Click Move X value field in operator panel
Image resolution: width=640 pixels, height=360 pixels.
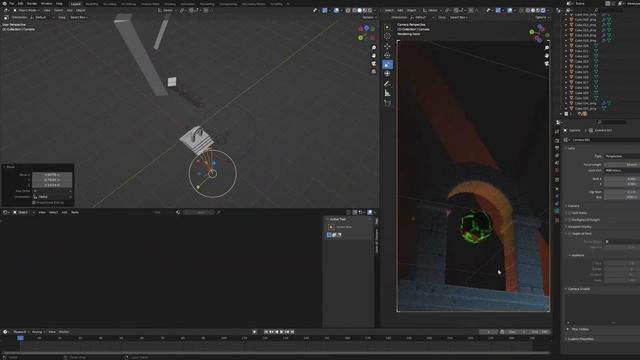[x=52, y=175]
